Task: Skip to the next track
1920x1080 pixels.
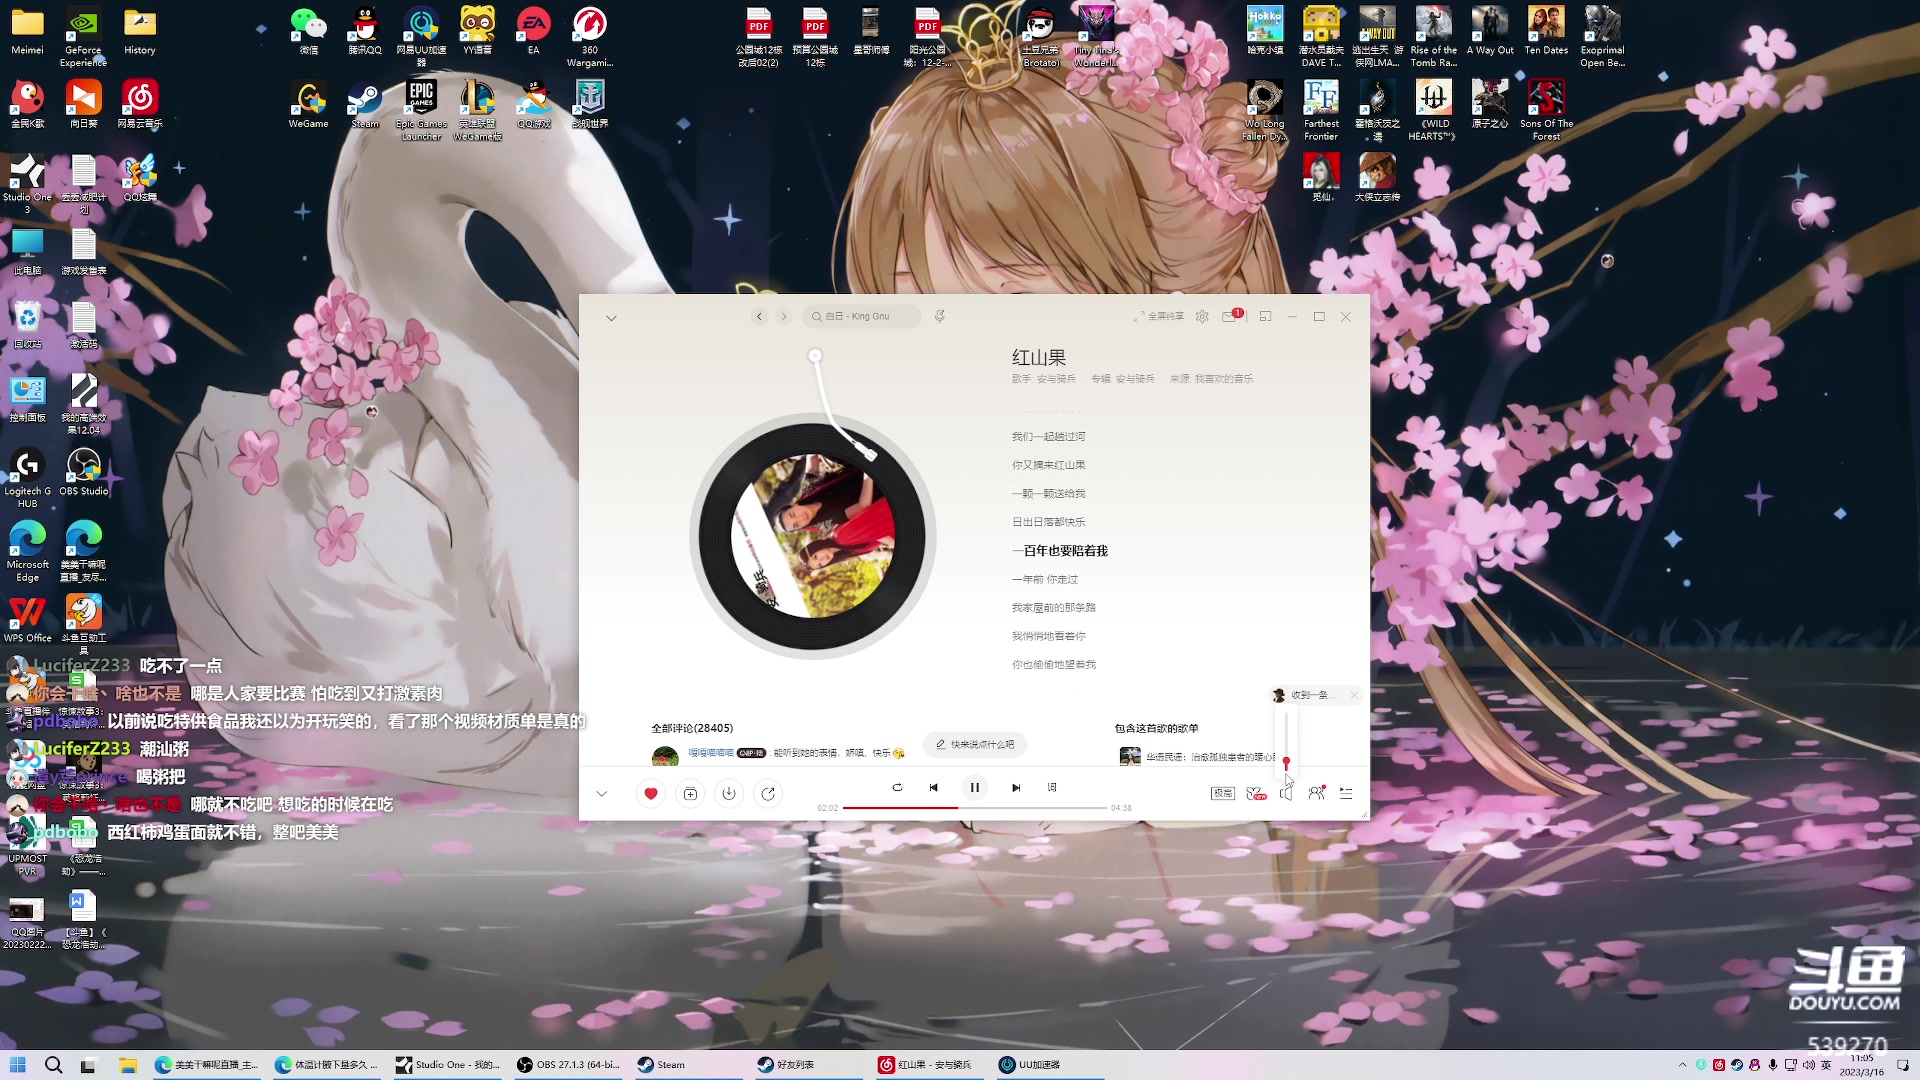Action: pyautogui.click(x=1016, y=788)
